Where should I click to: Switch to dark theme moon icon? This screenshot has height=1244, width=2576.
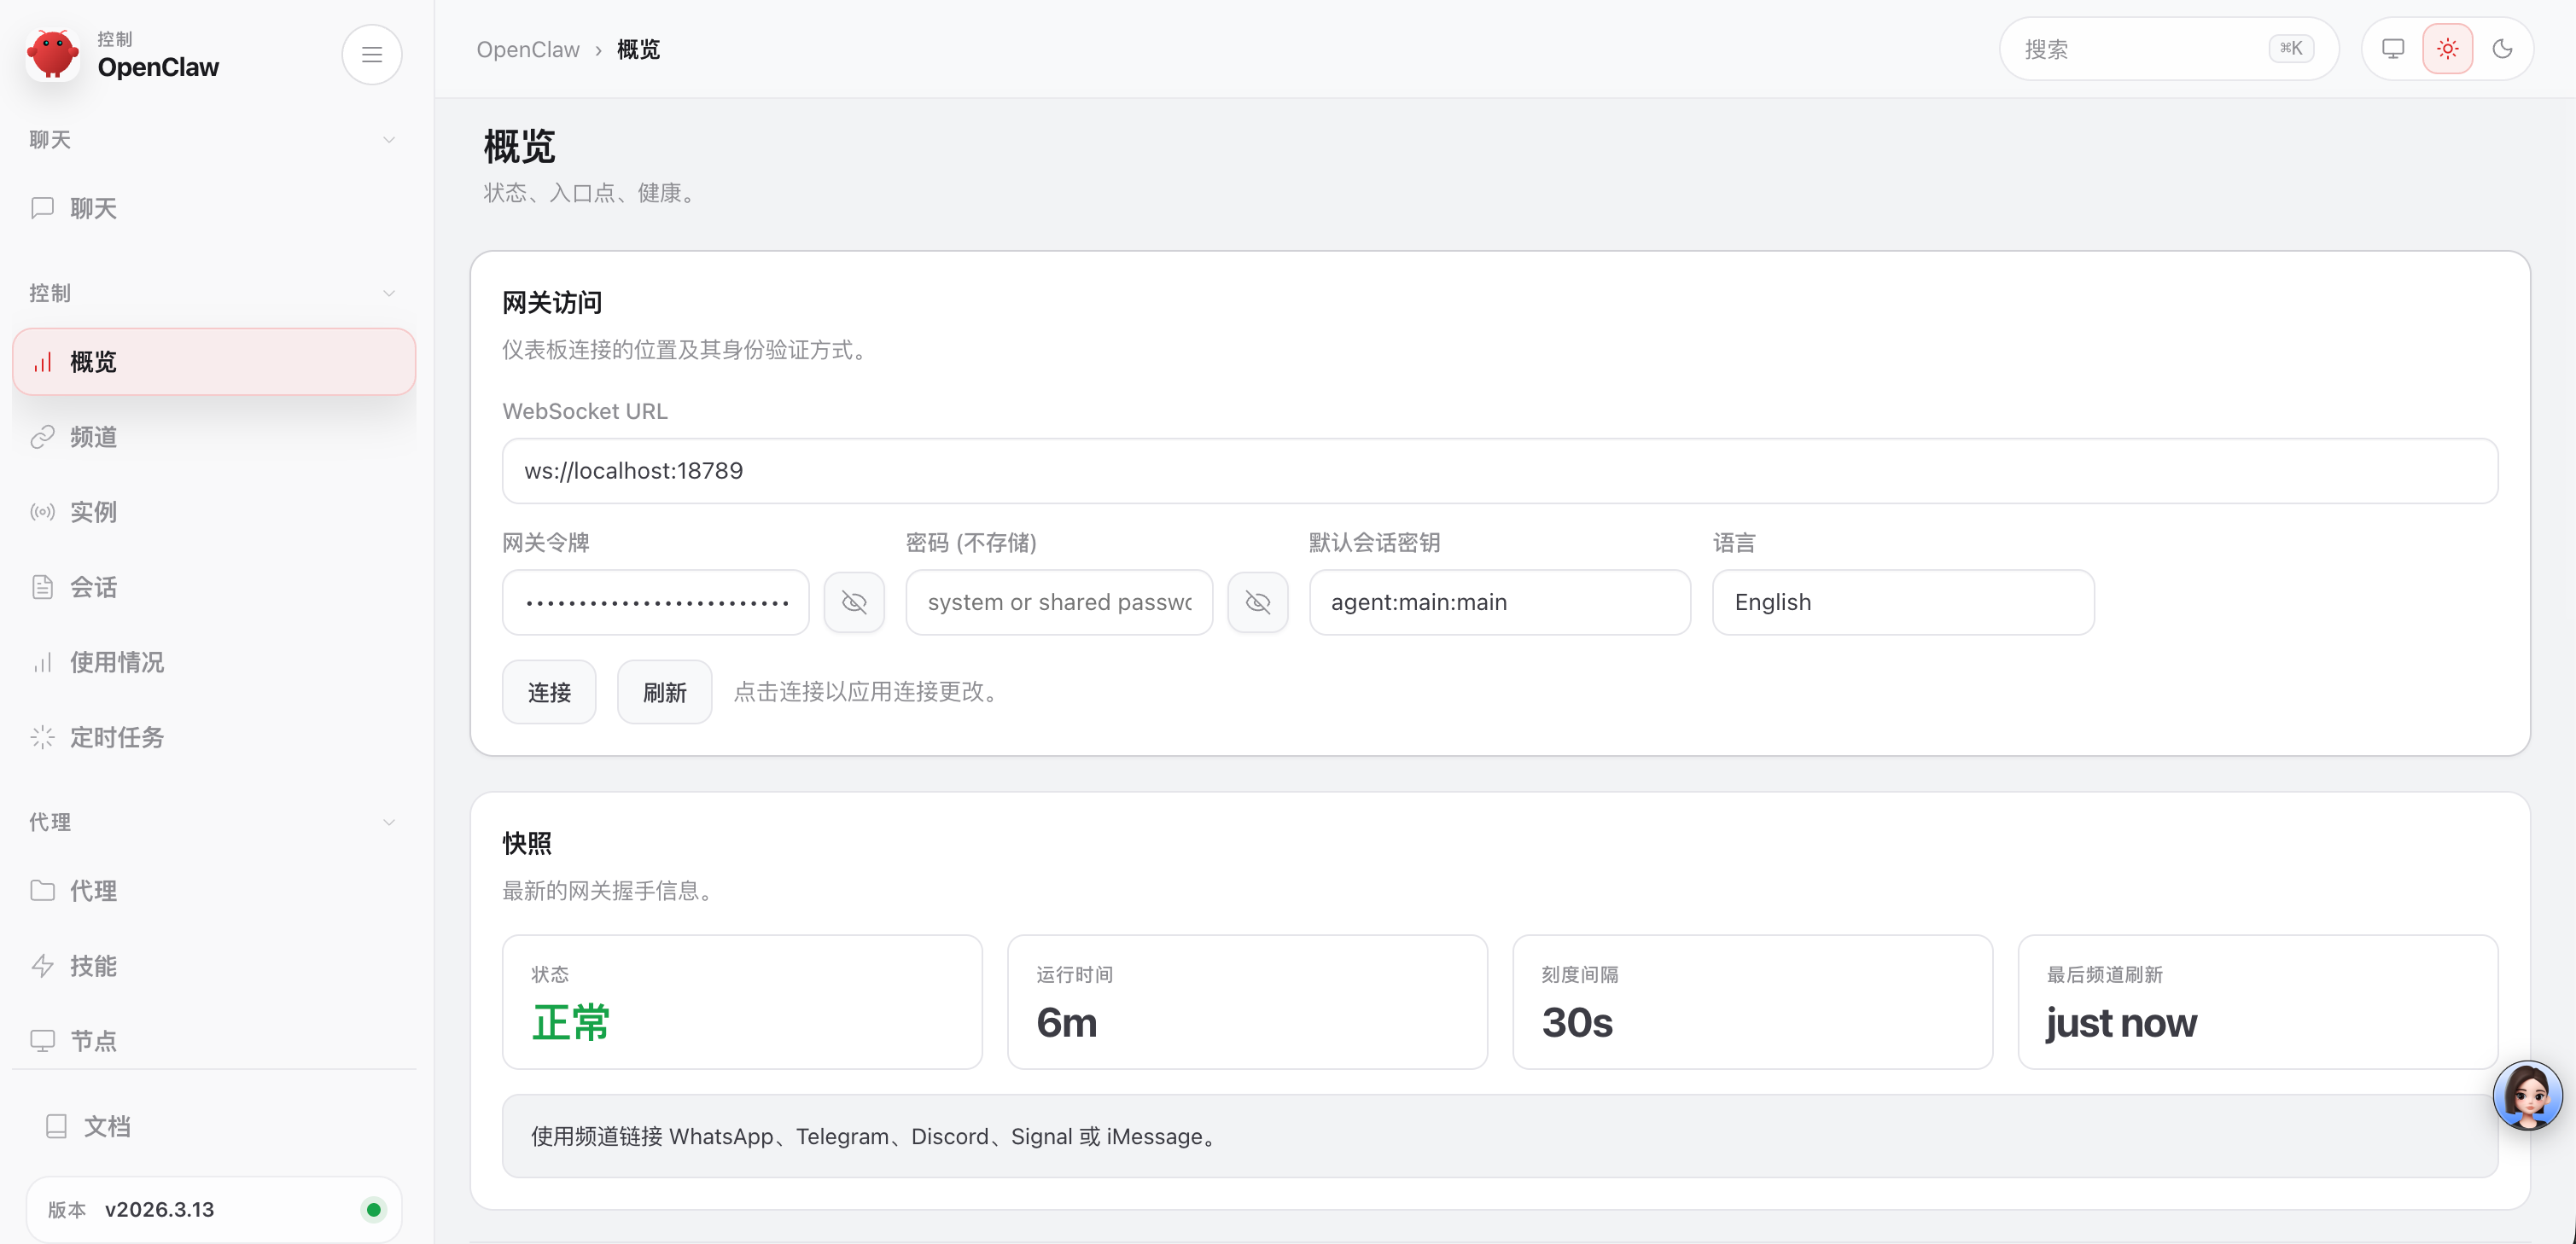click(2502, 49)
